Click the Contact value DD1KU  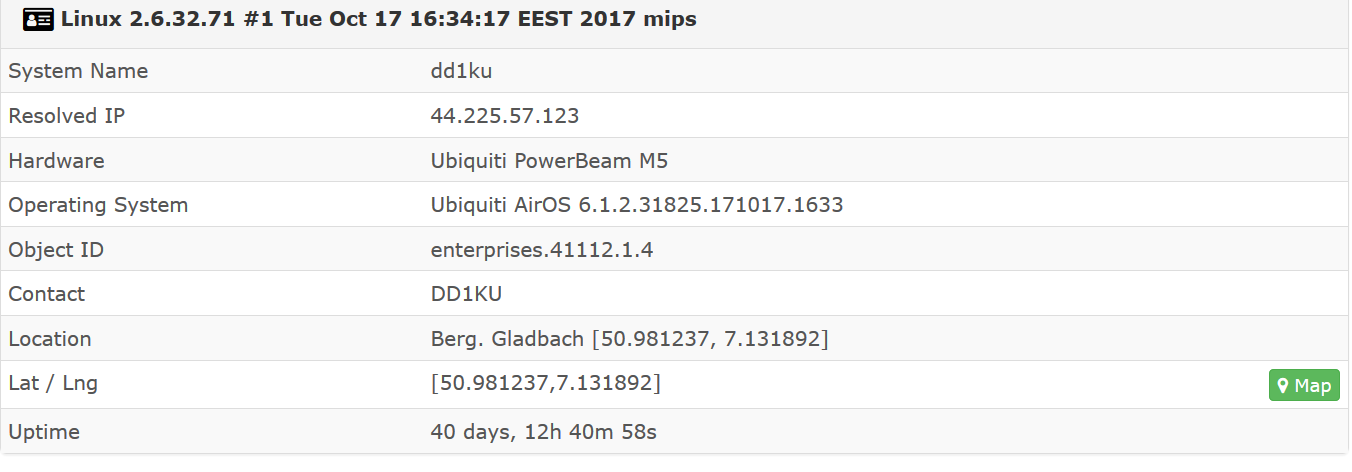tap(467, 294)
